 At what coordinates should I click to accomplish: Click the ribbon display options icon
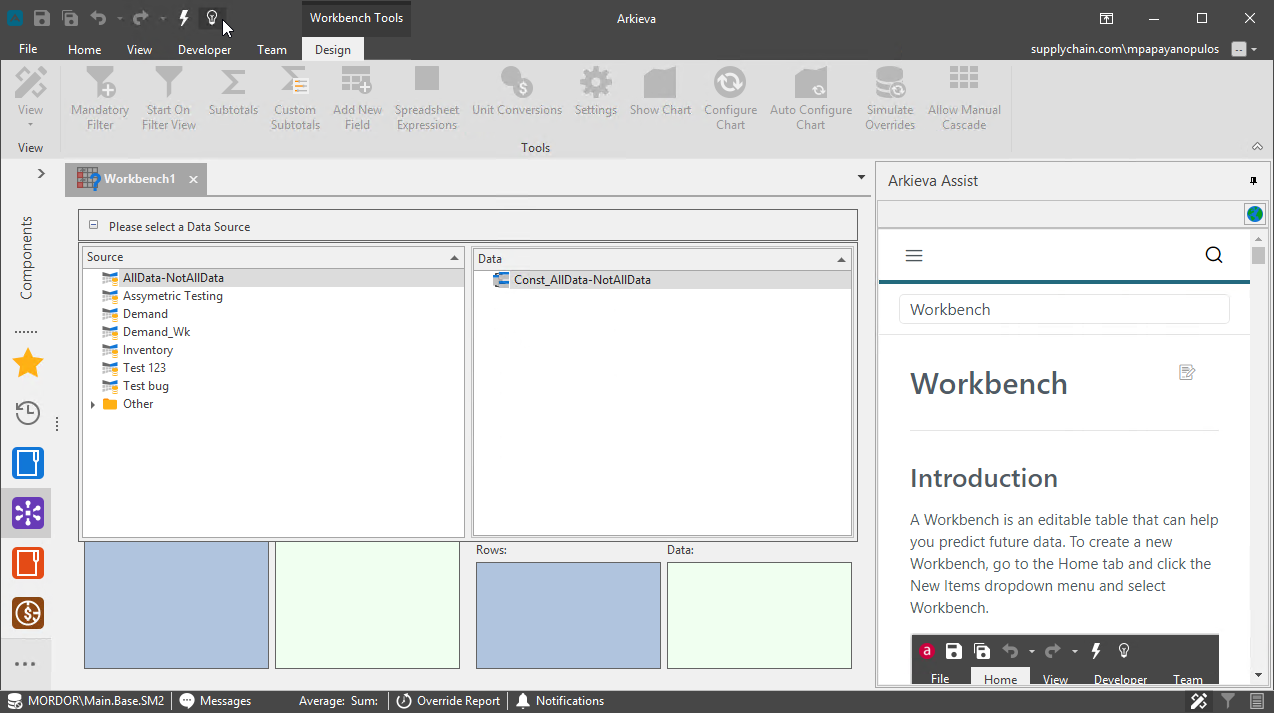coord(1107,18)
